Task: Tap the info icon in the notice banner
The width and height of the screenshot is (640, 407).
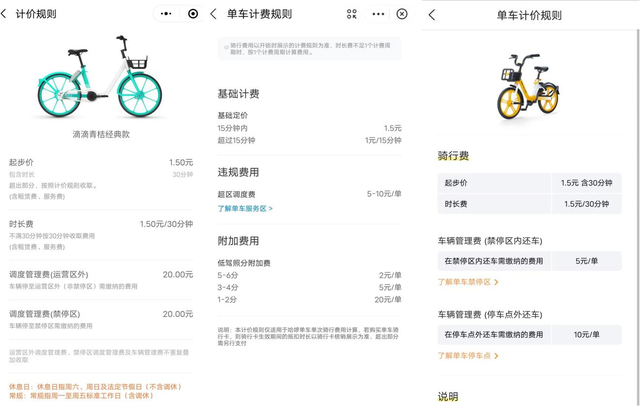Action: pyautogui.click(x=226, y=48)
